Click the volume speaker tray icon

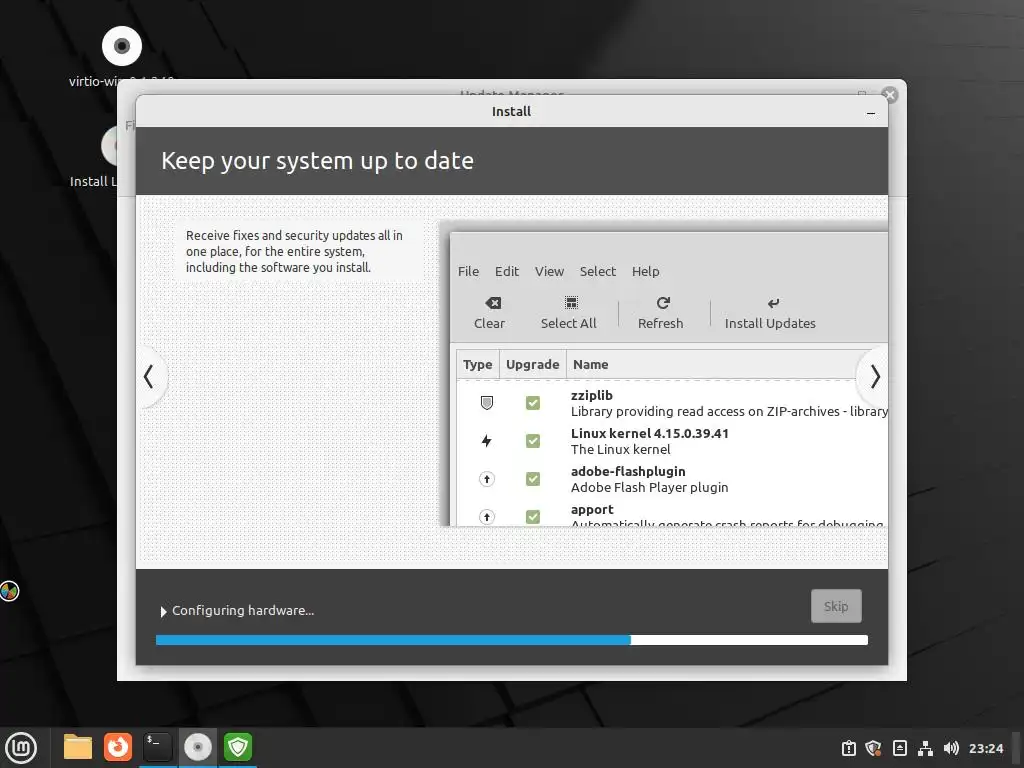(x=951, y=748)
